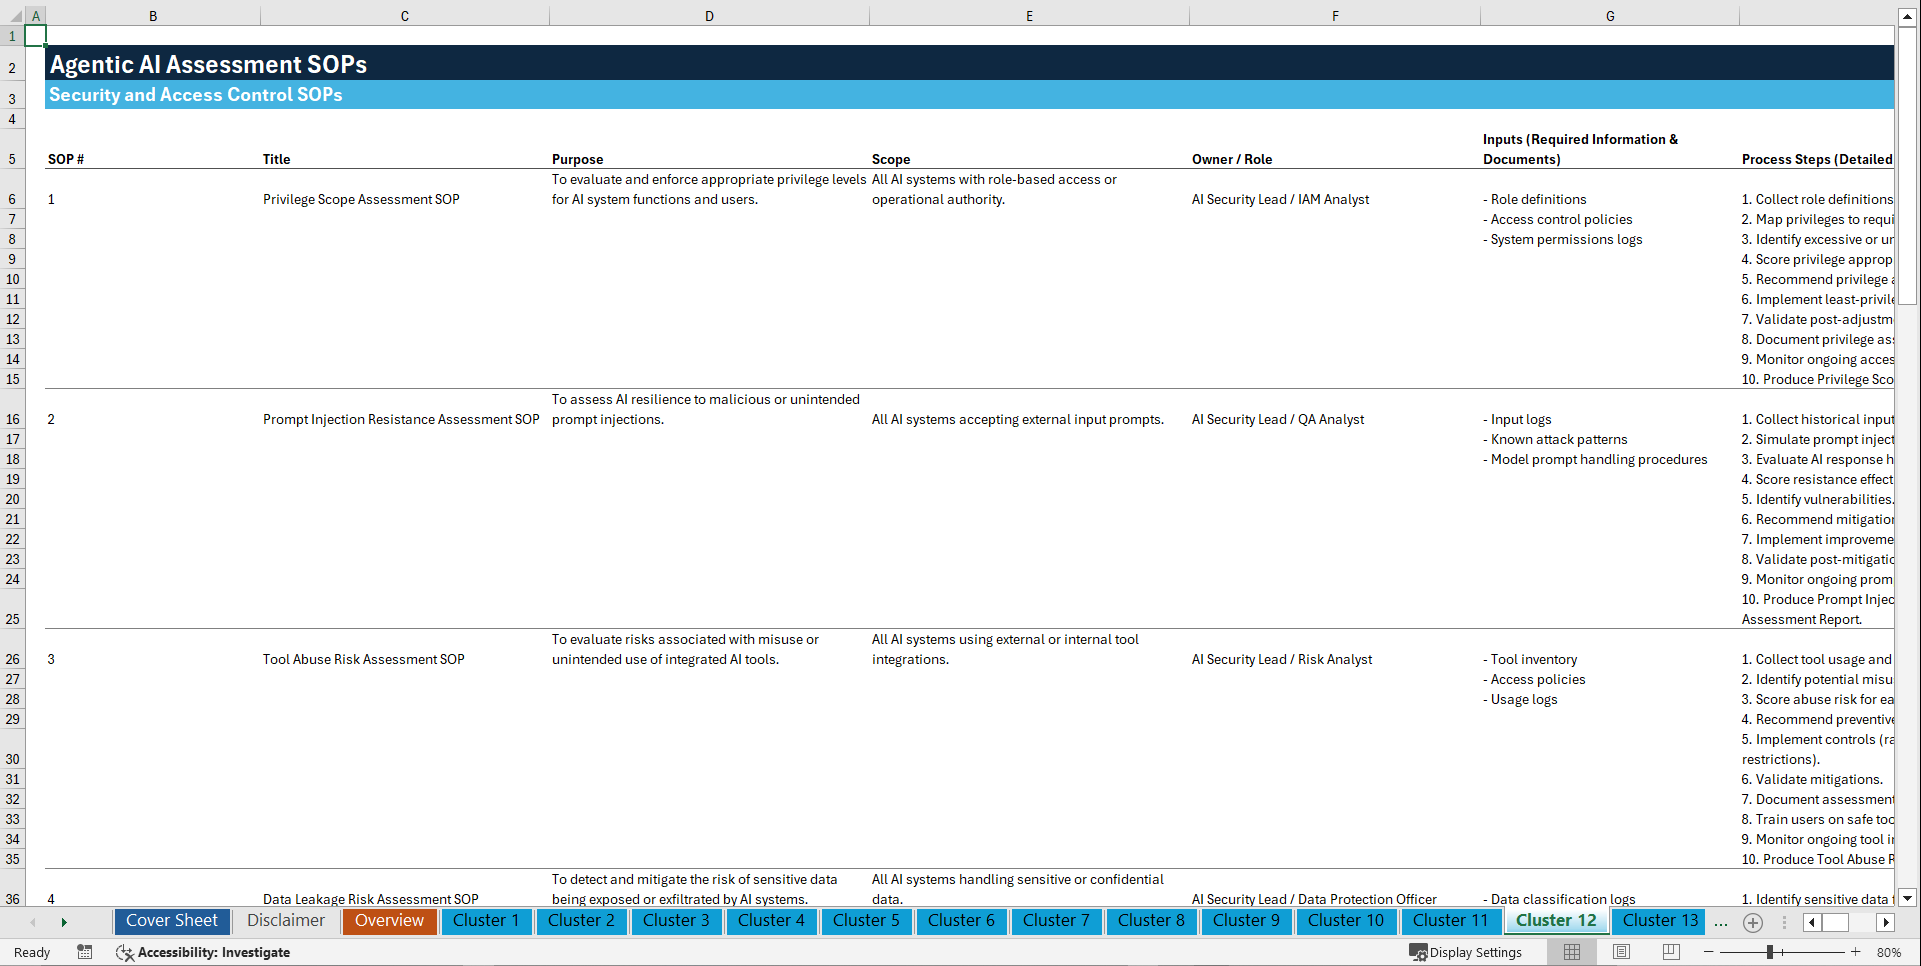Switch to Normal view in the status bar
Viewport: 1921px width, 966px height.
coord(1571,952)
